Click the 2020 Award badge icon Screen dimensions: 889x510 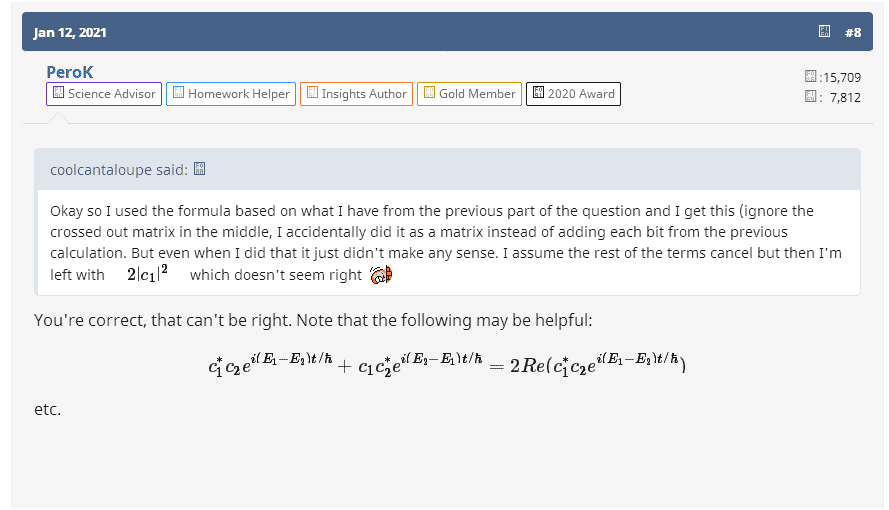538,94
